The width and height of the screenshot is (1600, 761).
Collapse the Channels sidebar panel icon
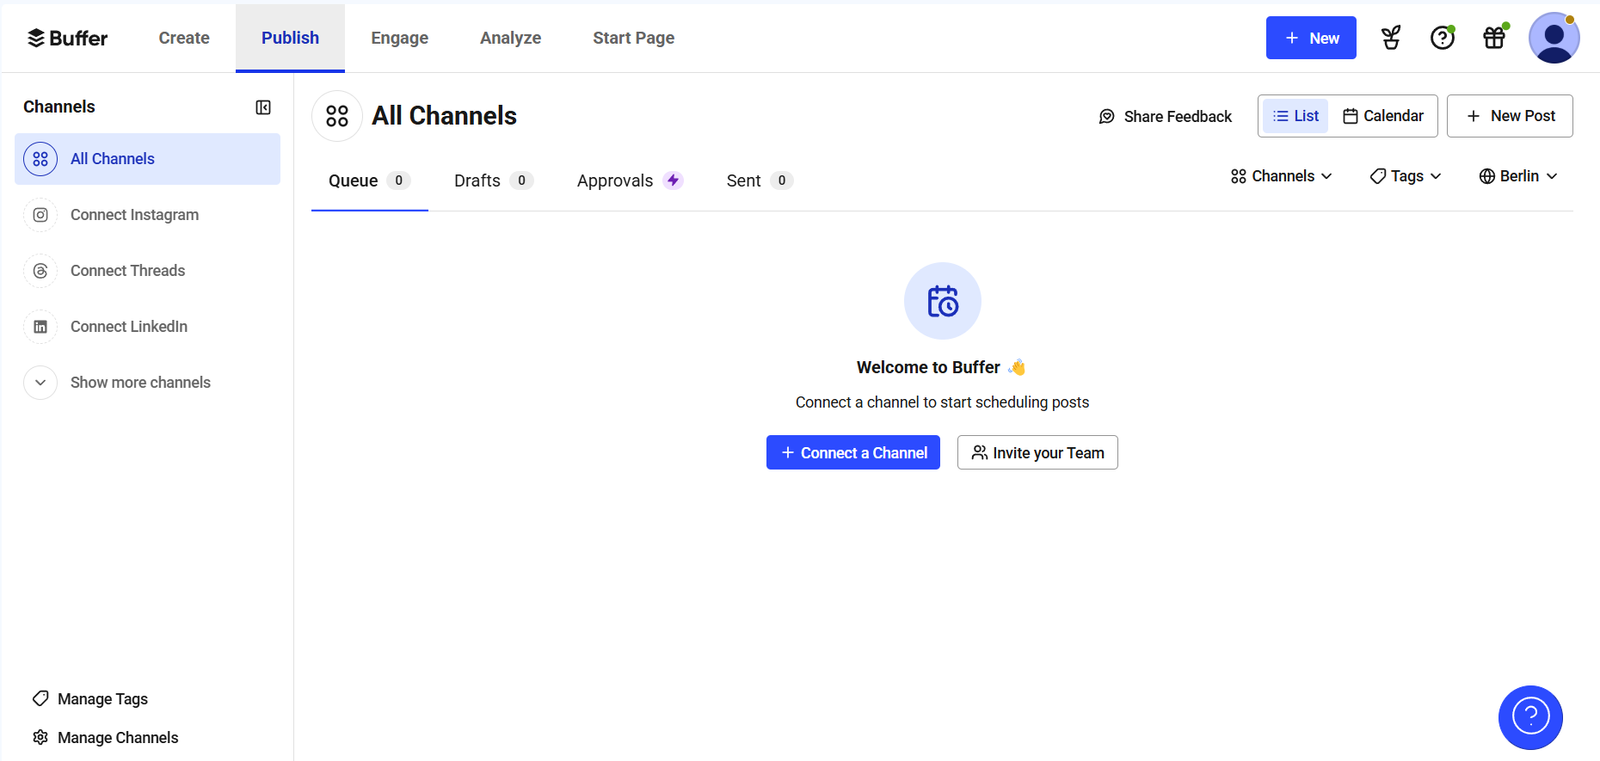[263, 107]
